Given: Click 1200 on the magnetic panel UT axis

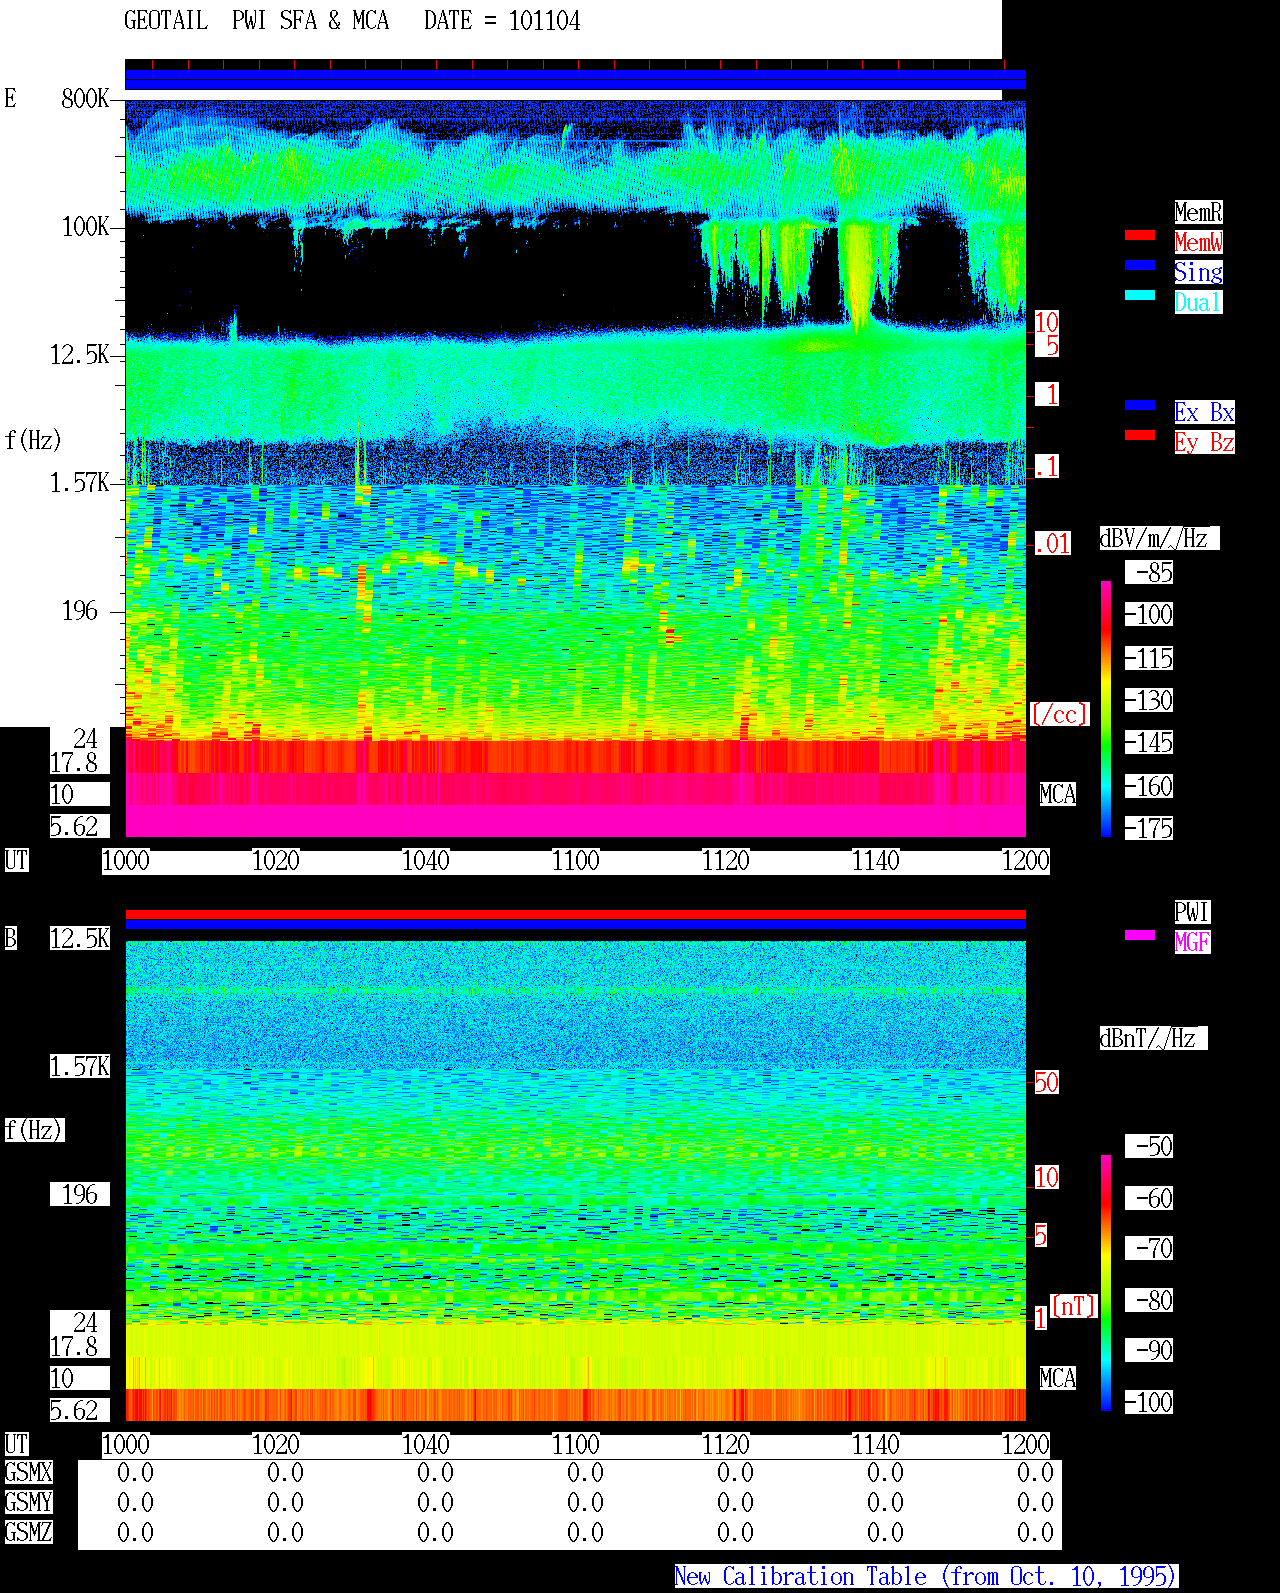Looking at the screenshot, I should tap(1026, 1444).
